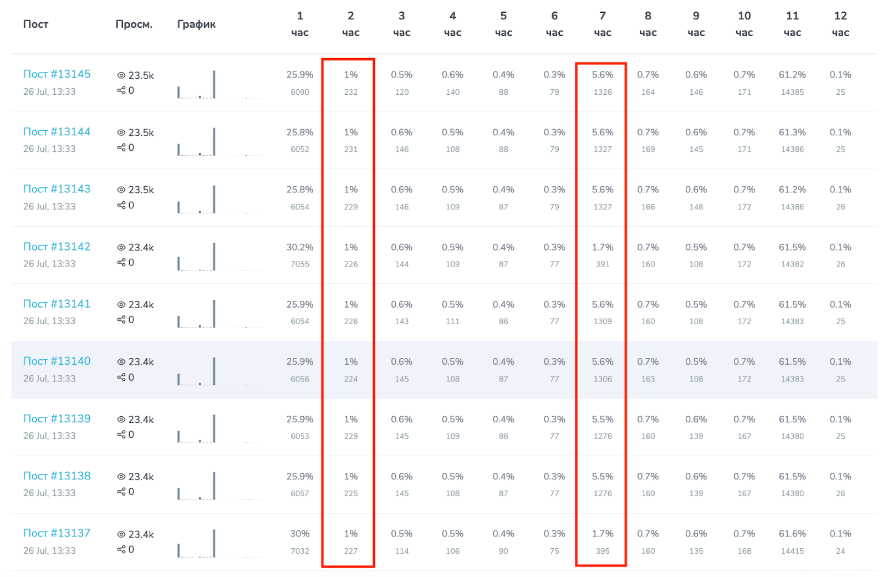
Task: Open the mini graph for Пост #13140
Action: click(x=219, y=371)
